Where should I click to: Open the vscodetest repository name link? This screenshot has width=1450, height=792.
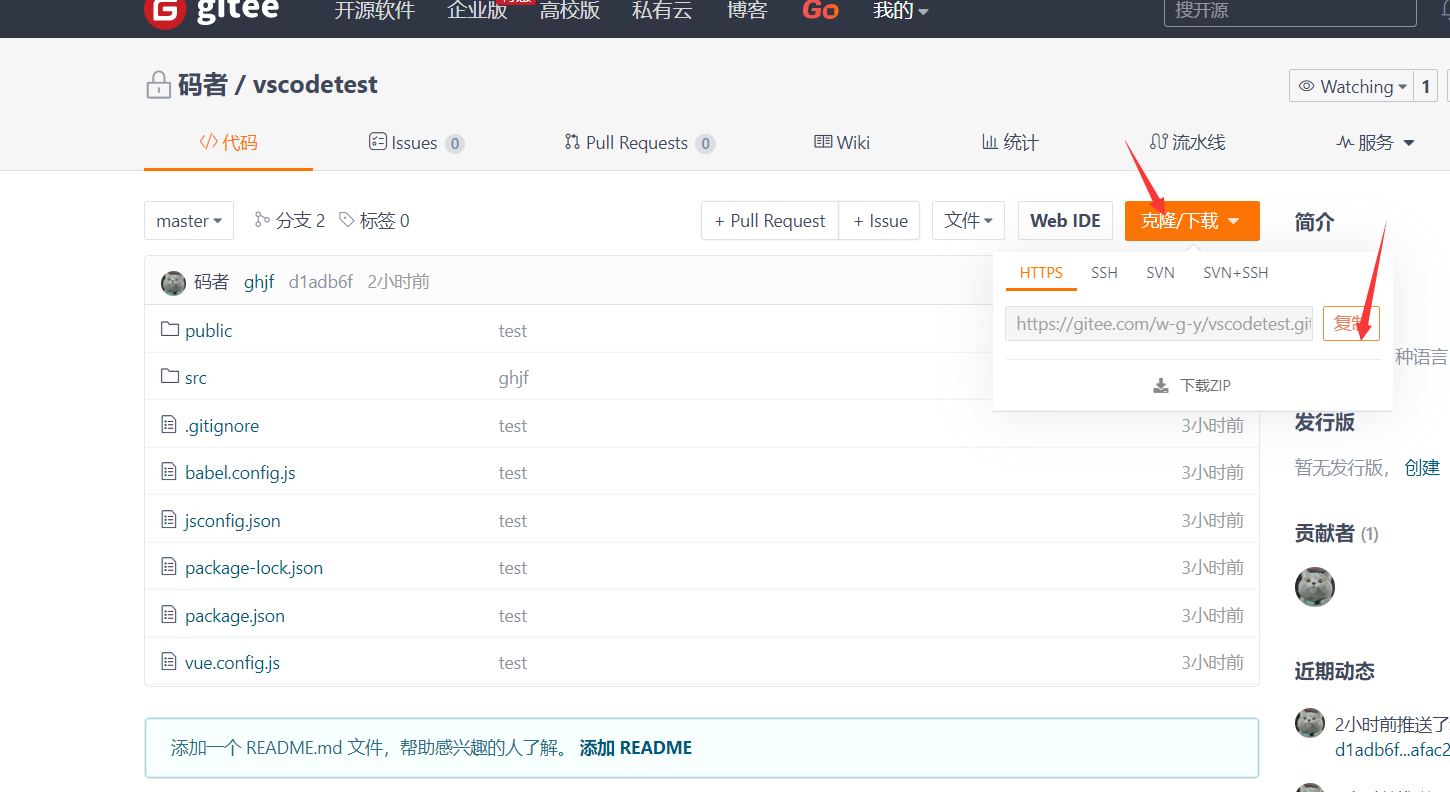pos(315,85)
